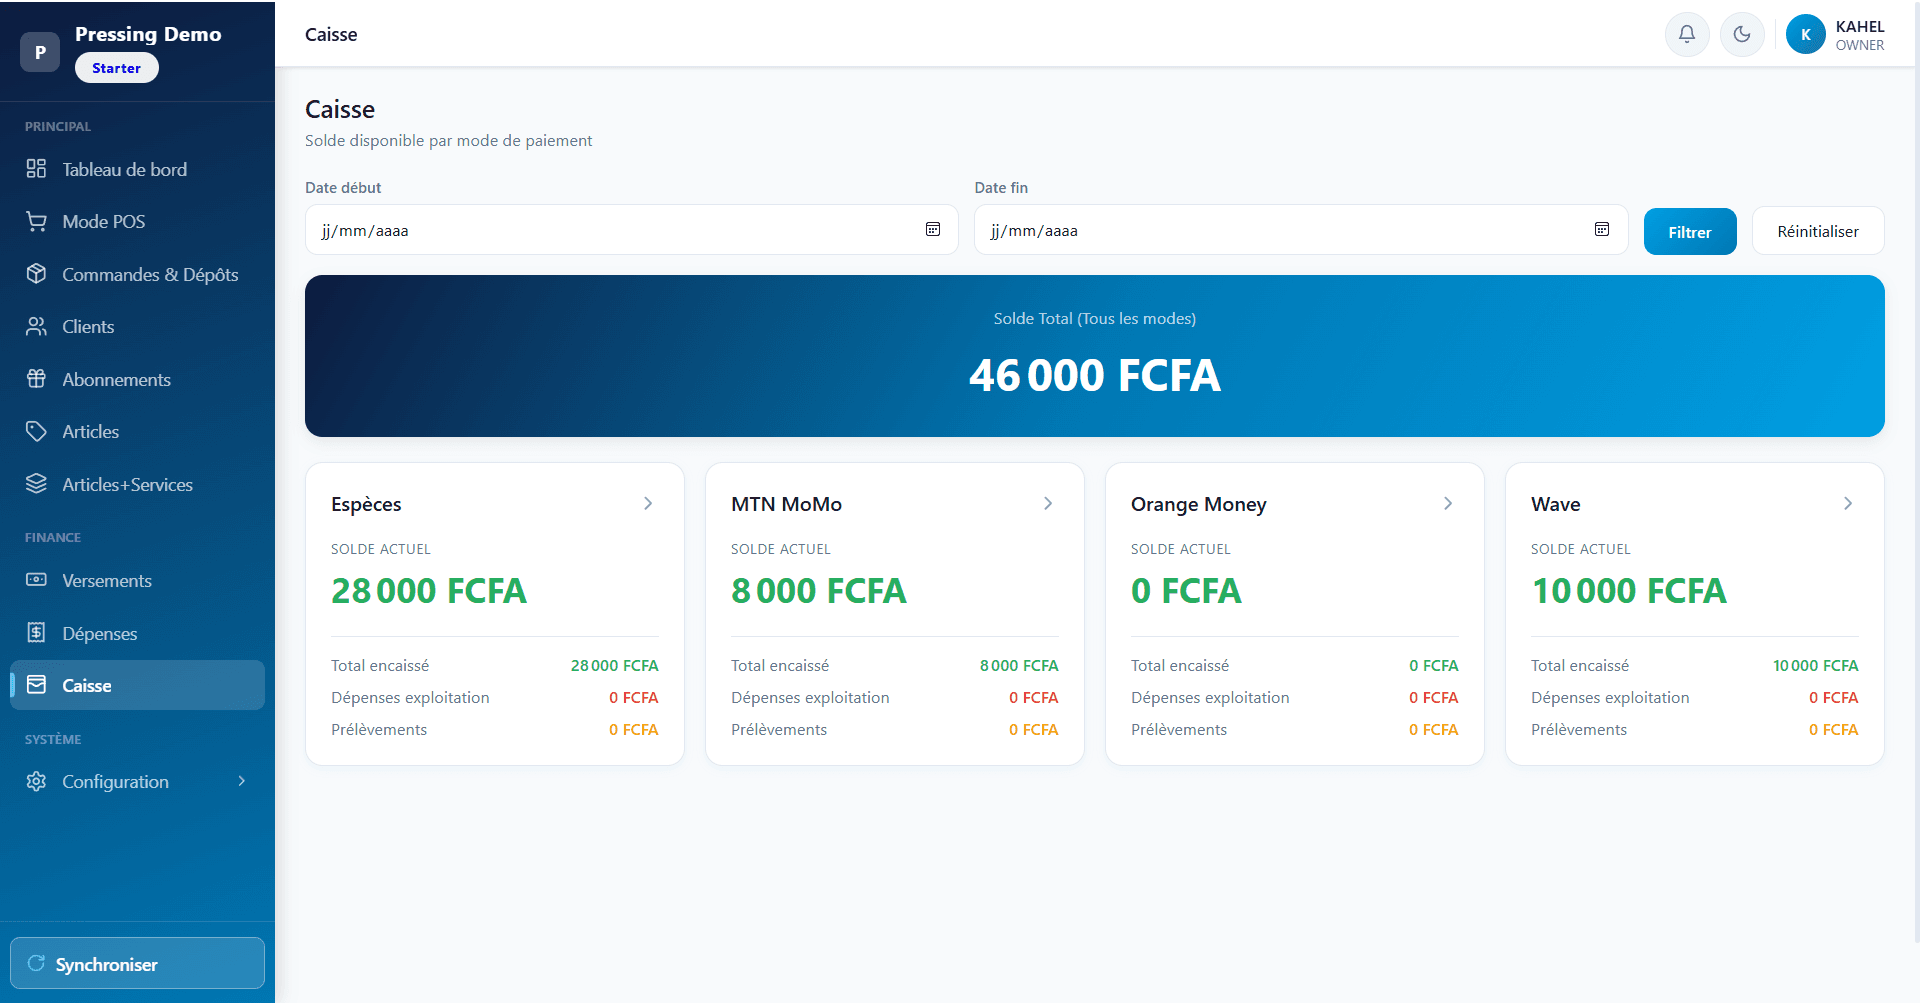Screen dimensions: 1920x1003
Task: Click the Configuration gear icon
Action: tap(36, 781)
